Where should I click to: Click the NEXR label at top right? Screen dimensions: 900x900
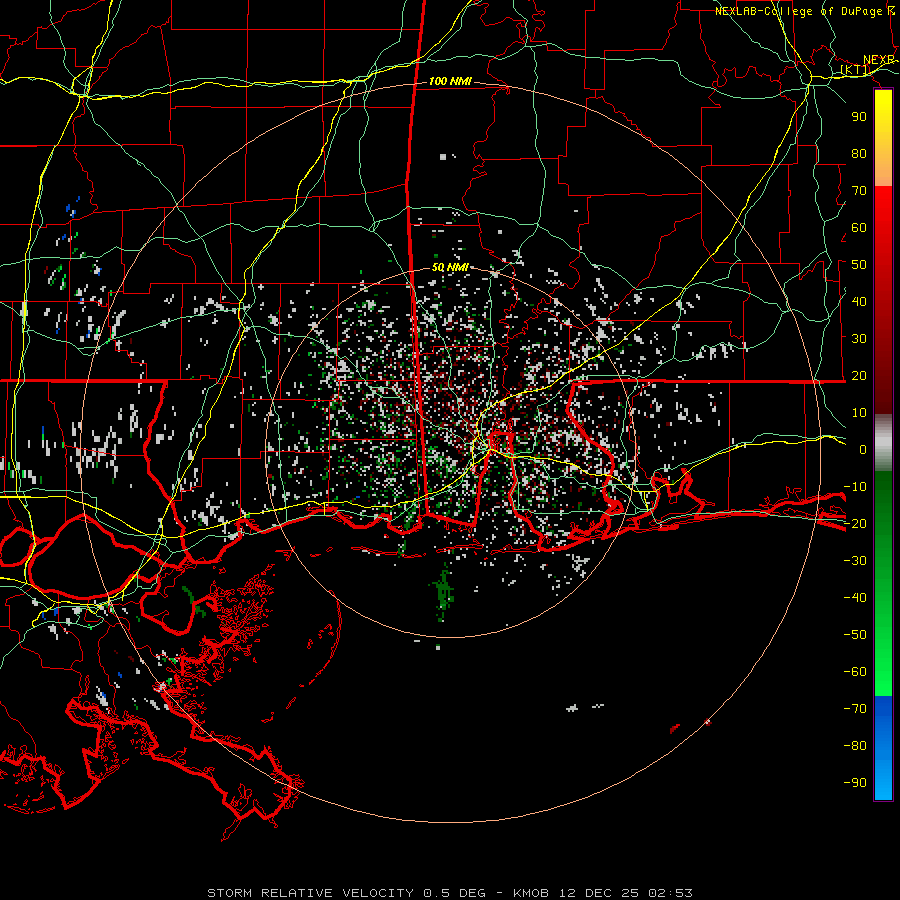tap(878, 60)
